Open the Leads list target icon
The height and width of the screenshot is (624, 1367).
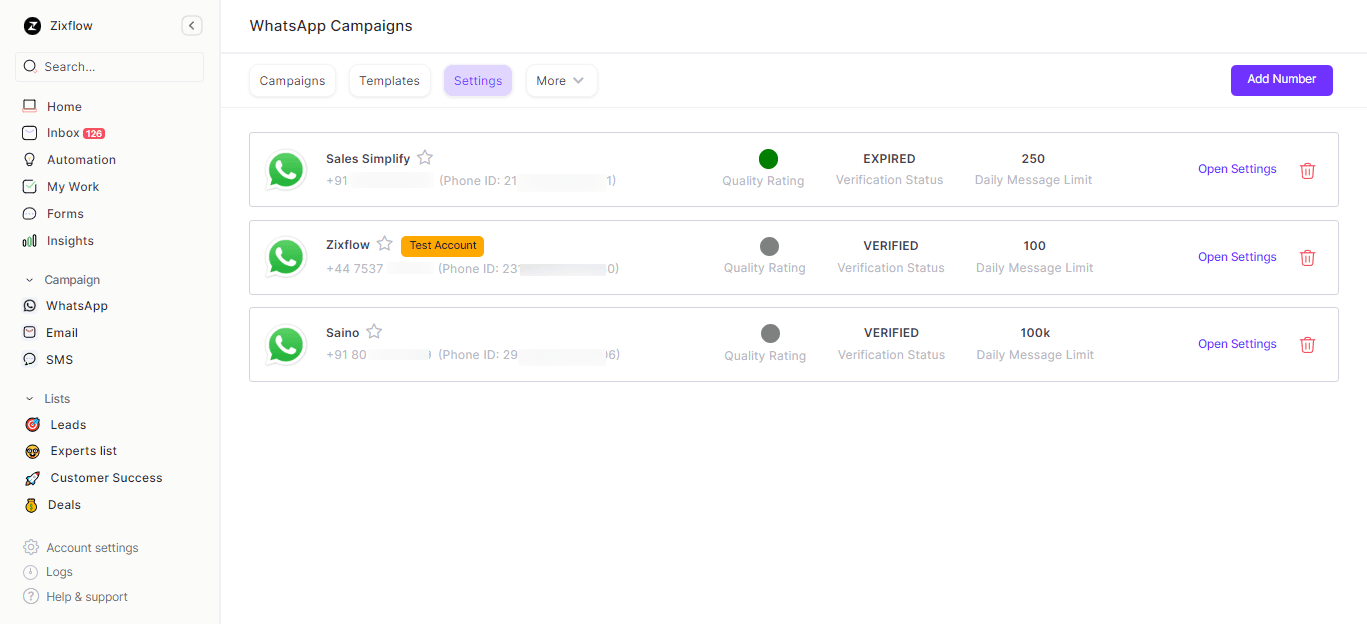[x=32, y=425]
